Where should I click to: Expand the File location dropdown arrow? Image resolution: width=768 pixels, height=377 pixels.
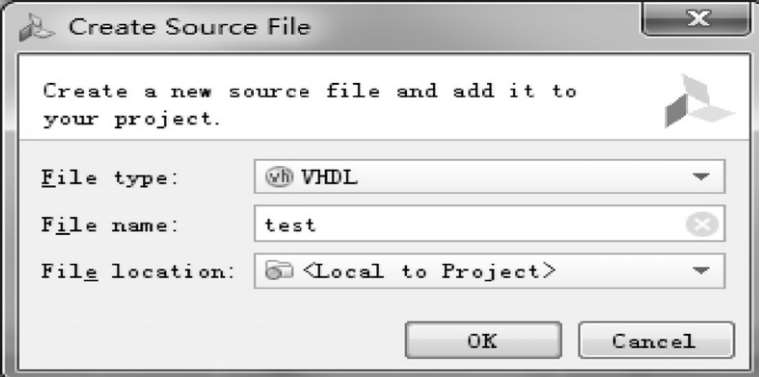click(702, 270)
